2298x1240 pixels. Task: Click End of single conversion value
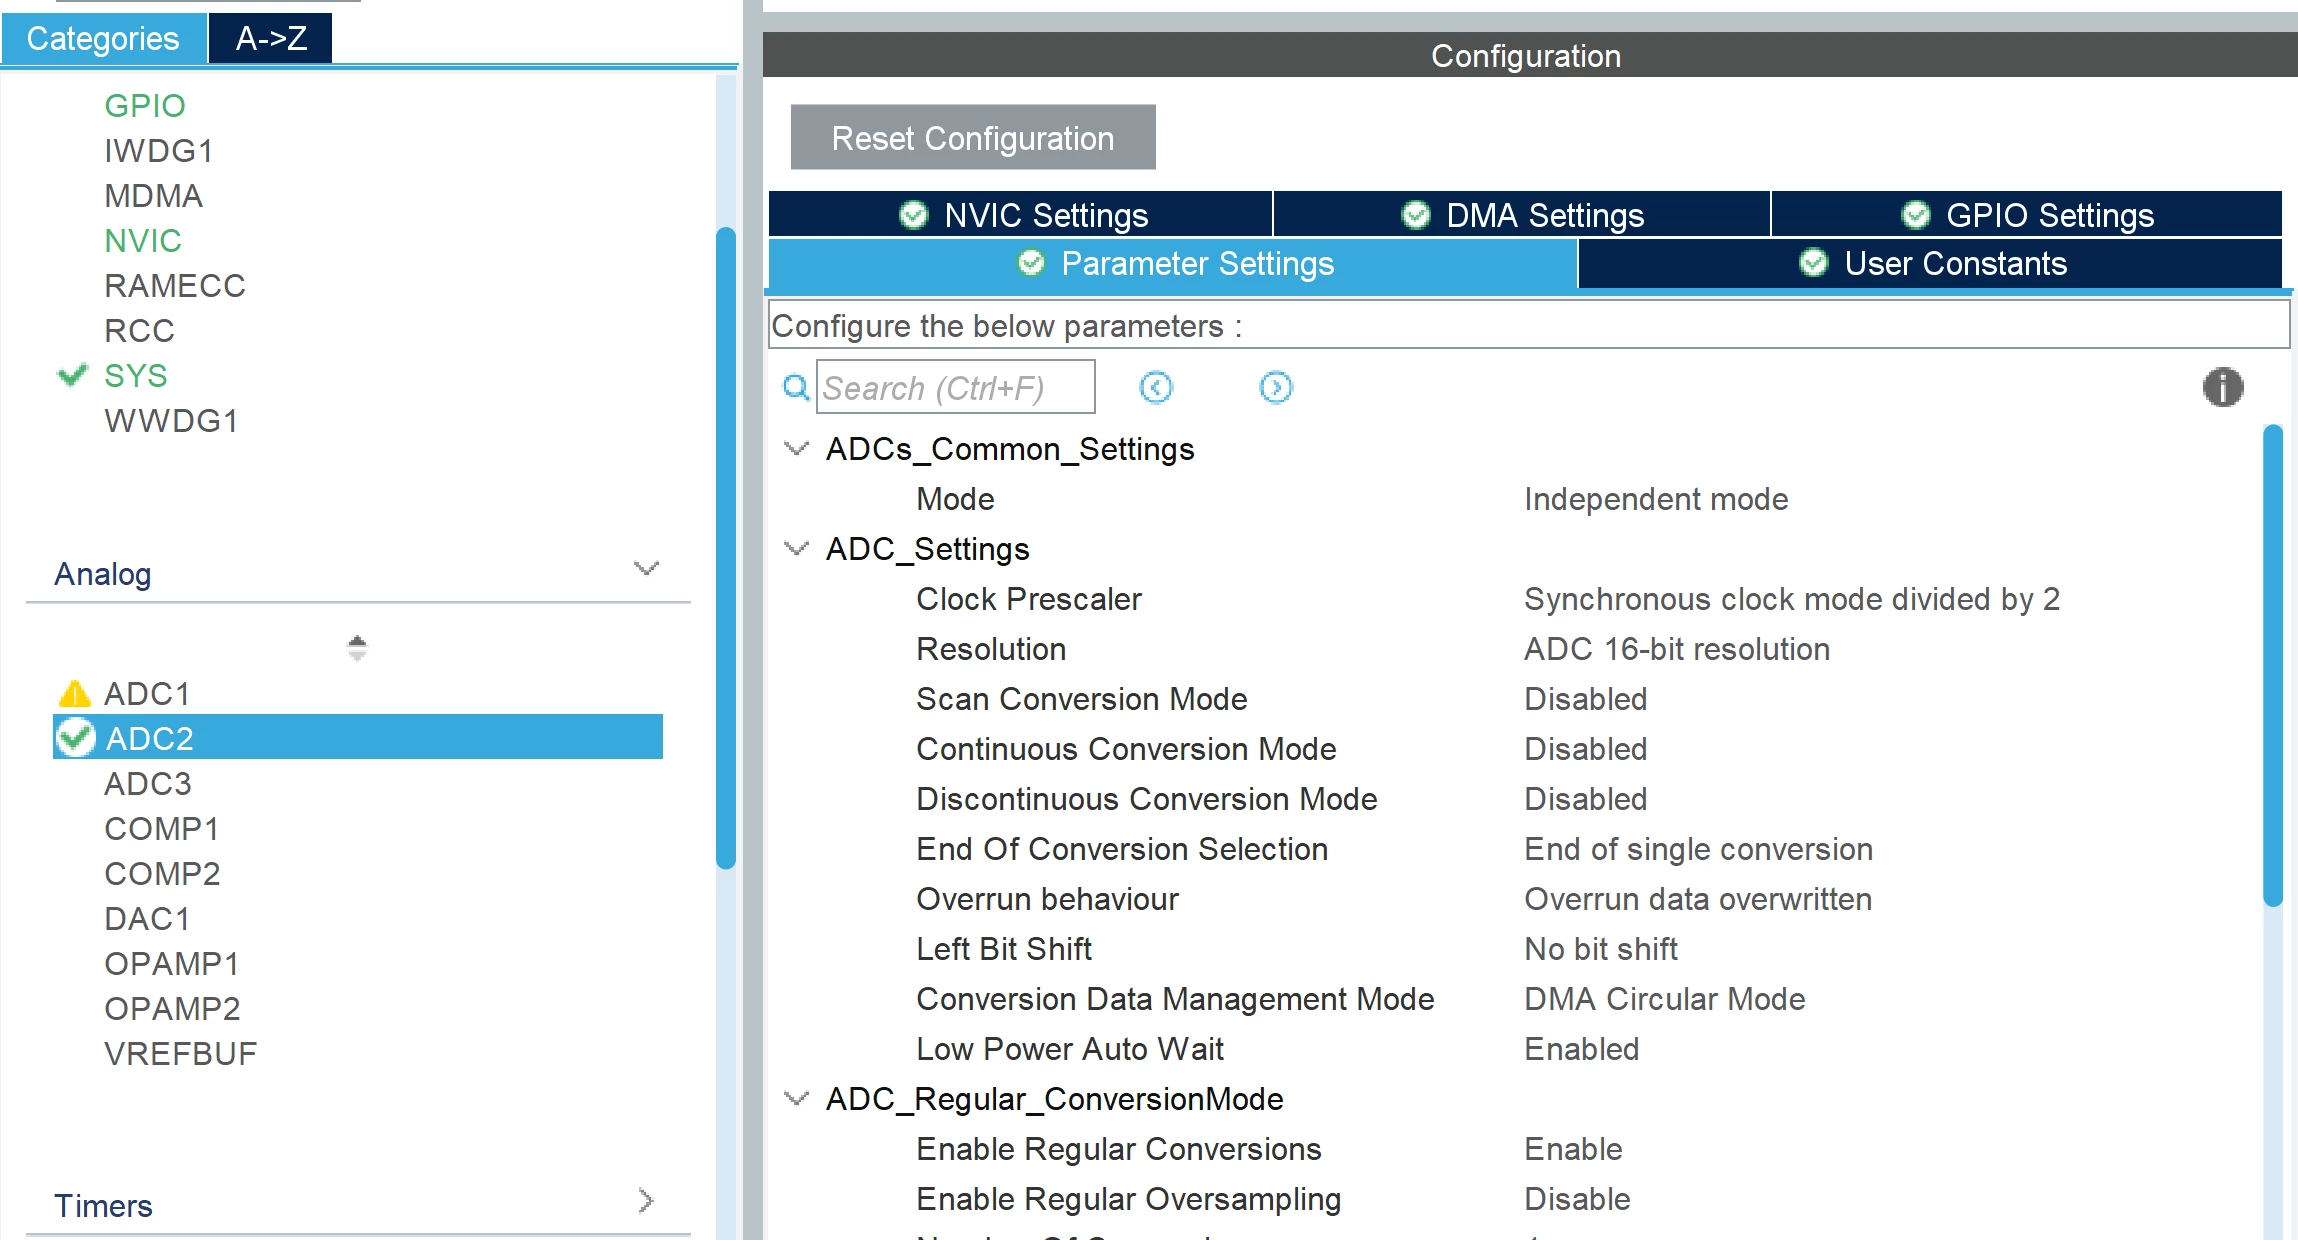1698,849
